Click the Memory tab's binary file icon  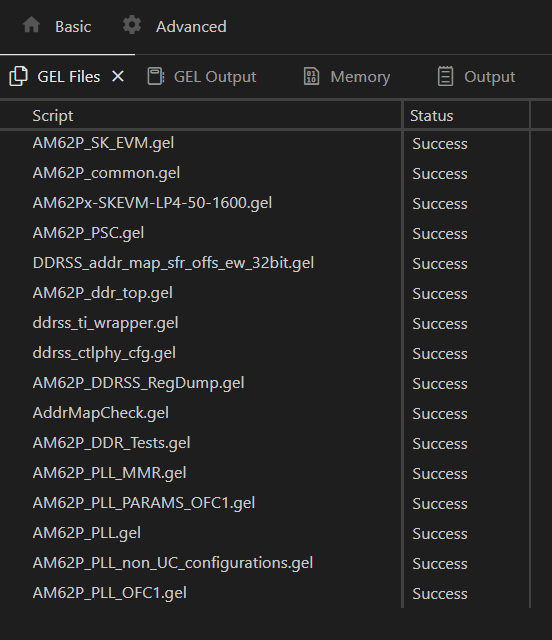pos(312,76)
